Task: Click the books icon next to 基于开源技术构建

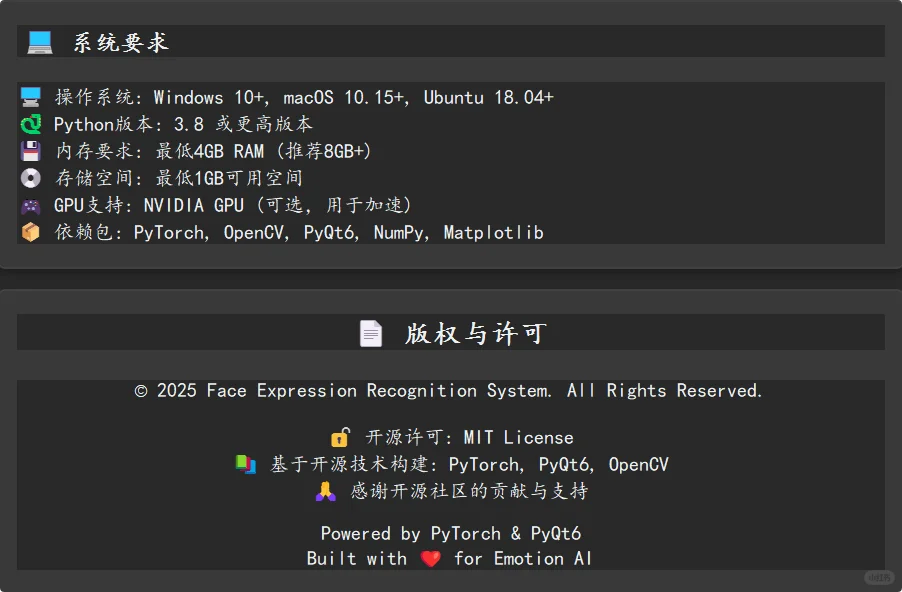Action: [246, 463]
